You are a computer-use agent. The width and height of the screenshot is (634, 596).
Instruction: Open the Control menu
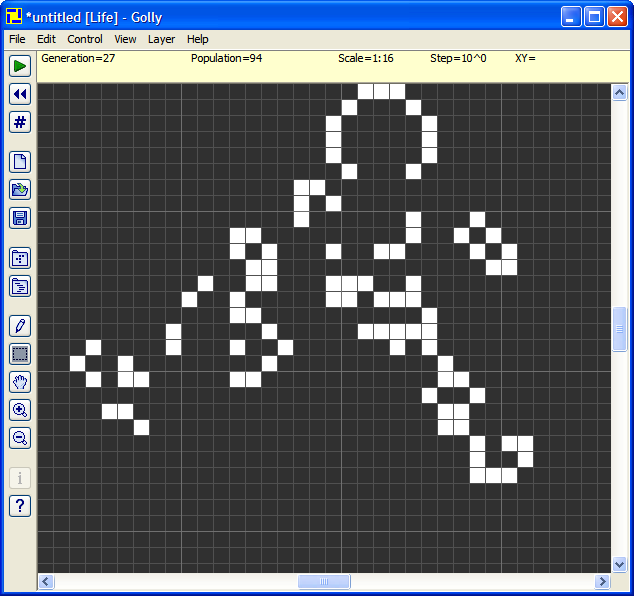point(85,39)
